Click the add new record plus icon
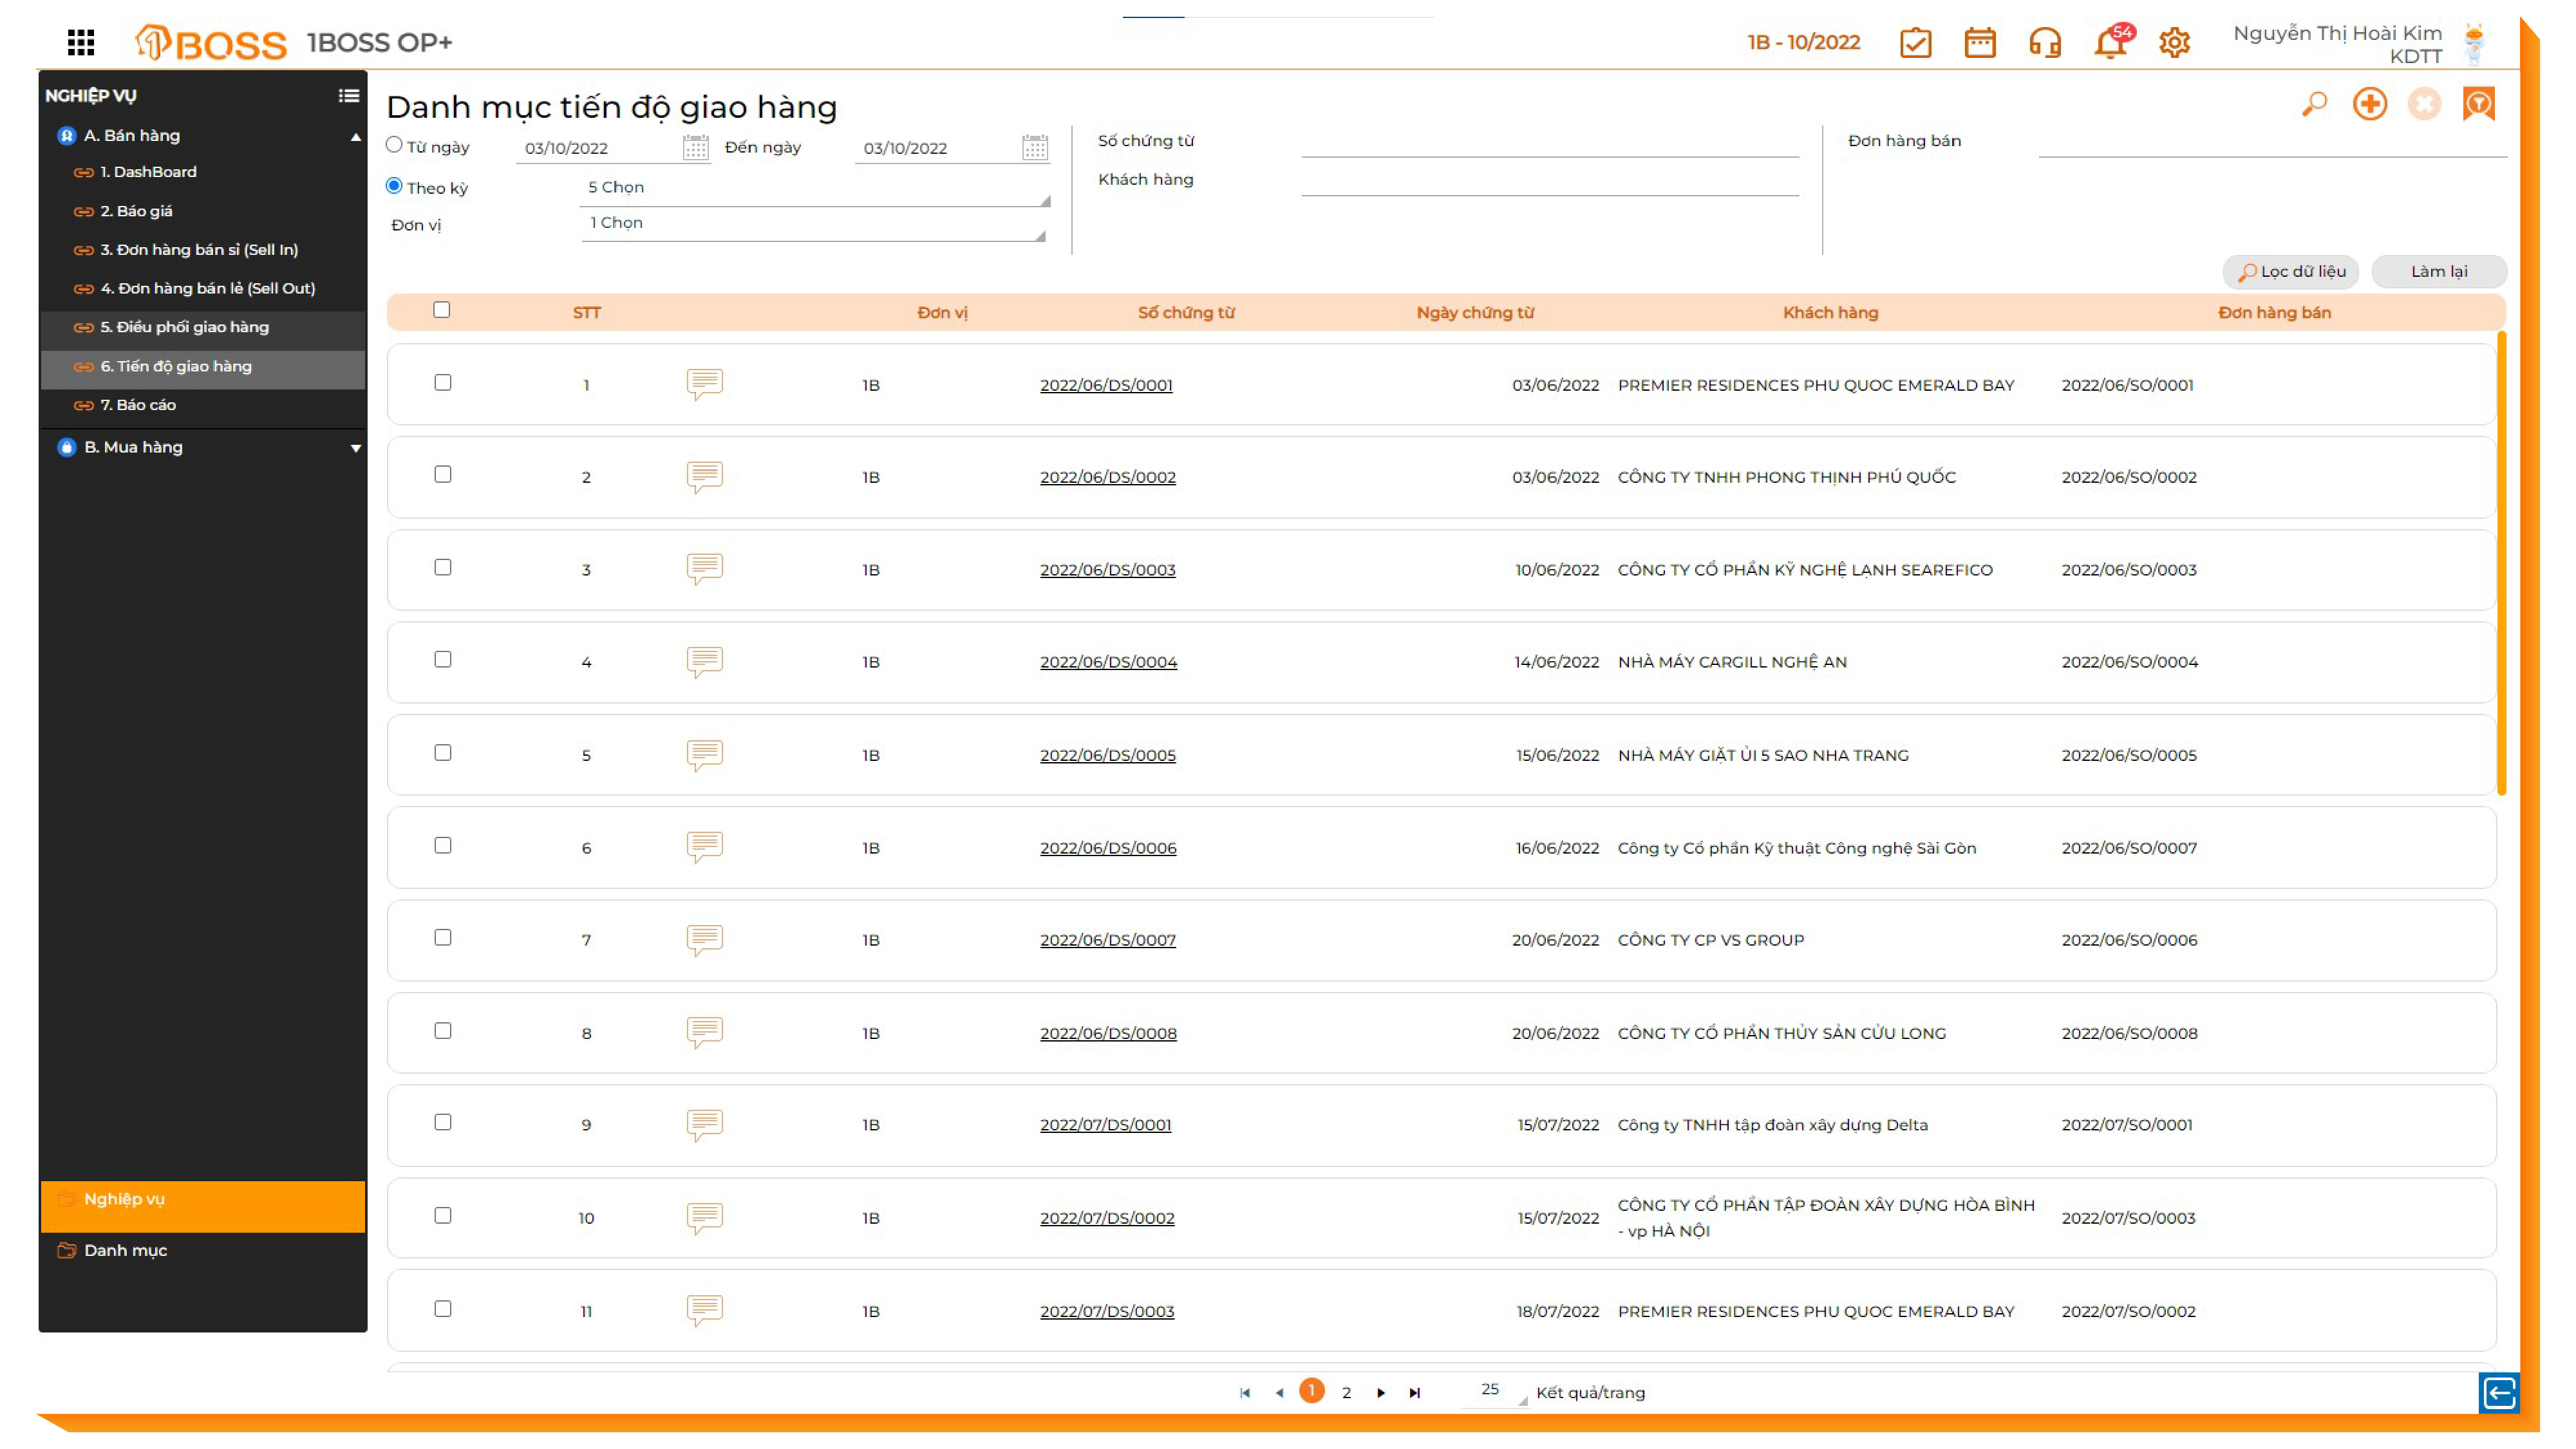Viewport: 2576px width, 1449px height. [x=2369, y=104]
